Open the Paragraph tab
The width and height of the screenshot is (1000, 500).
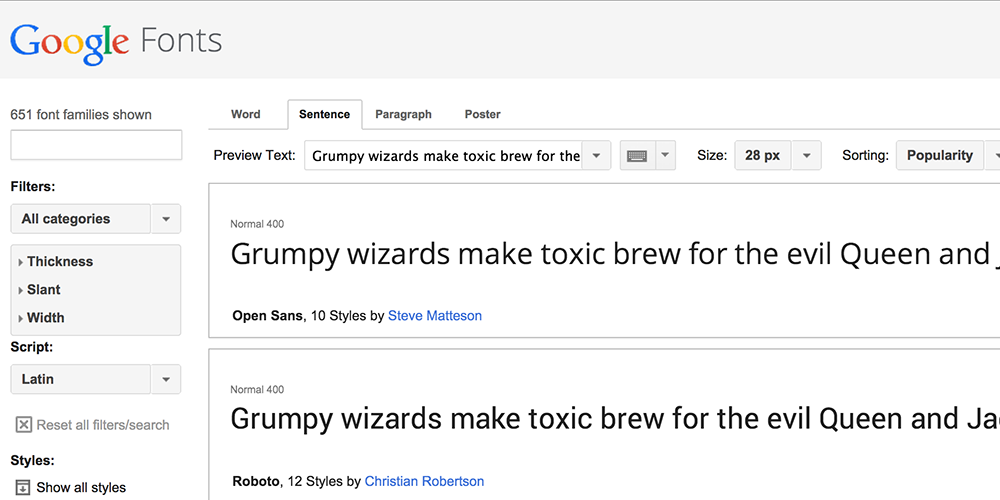(403, 114)
